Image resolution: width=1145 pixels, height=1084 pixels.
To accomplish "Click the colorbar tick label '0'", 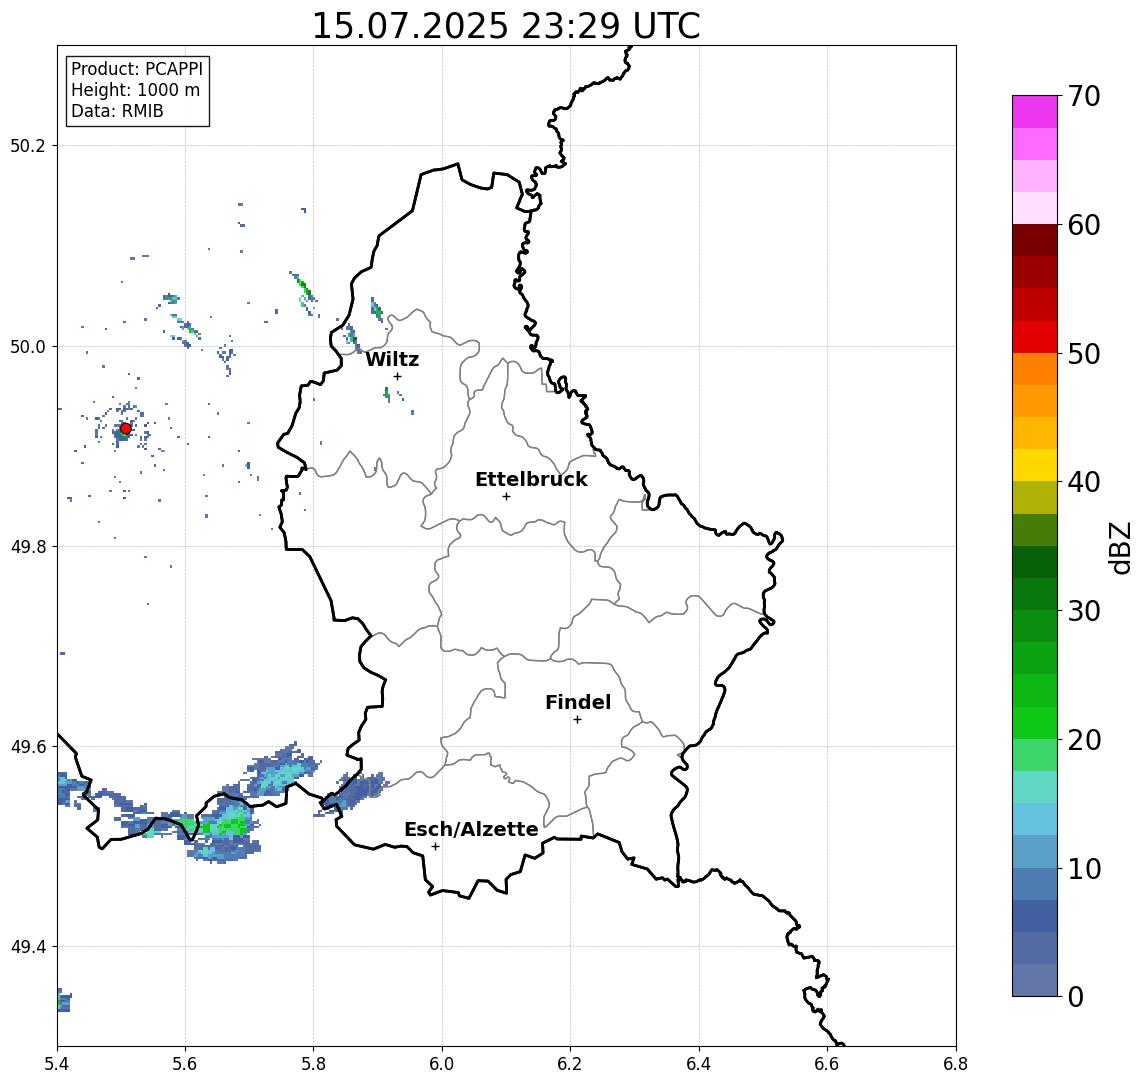I will [x=1076, y=996].
